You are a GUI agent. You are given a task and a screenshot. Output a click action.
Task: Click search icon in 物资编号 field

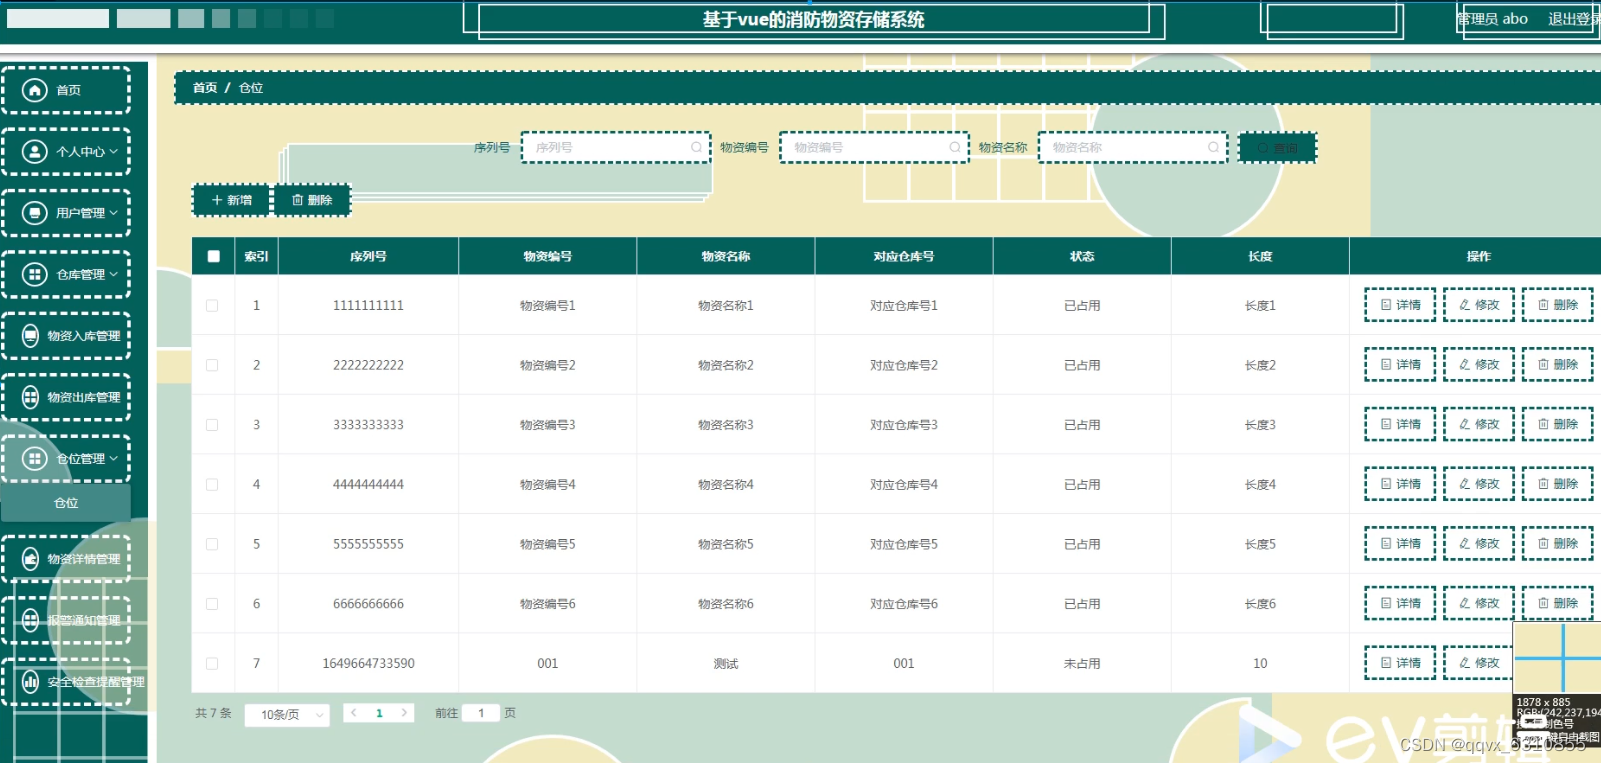point(955,147)
